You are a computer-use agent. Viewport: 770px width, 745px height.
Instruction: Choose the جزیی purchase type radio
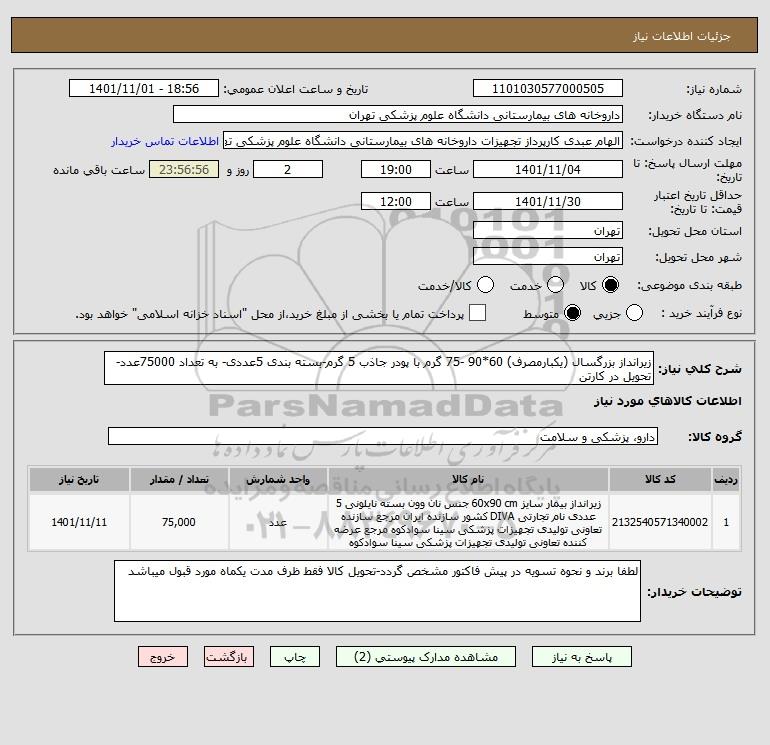pyautogui.click(x=634, y=313)
